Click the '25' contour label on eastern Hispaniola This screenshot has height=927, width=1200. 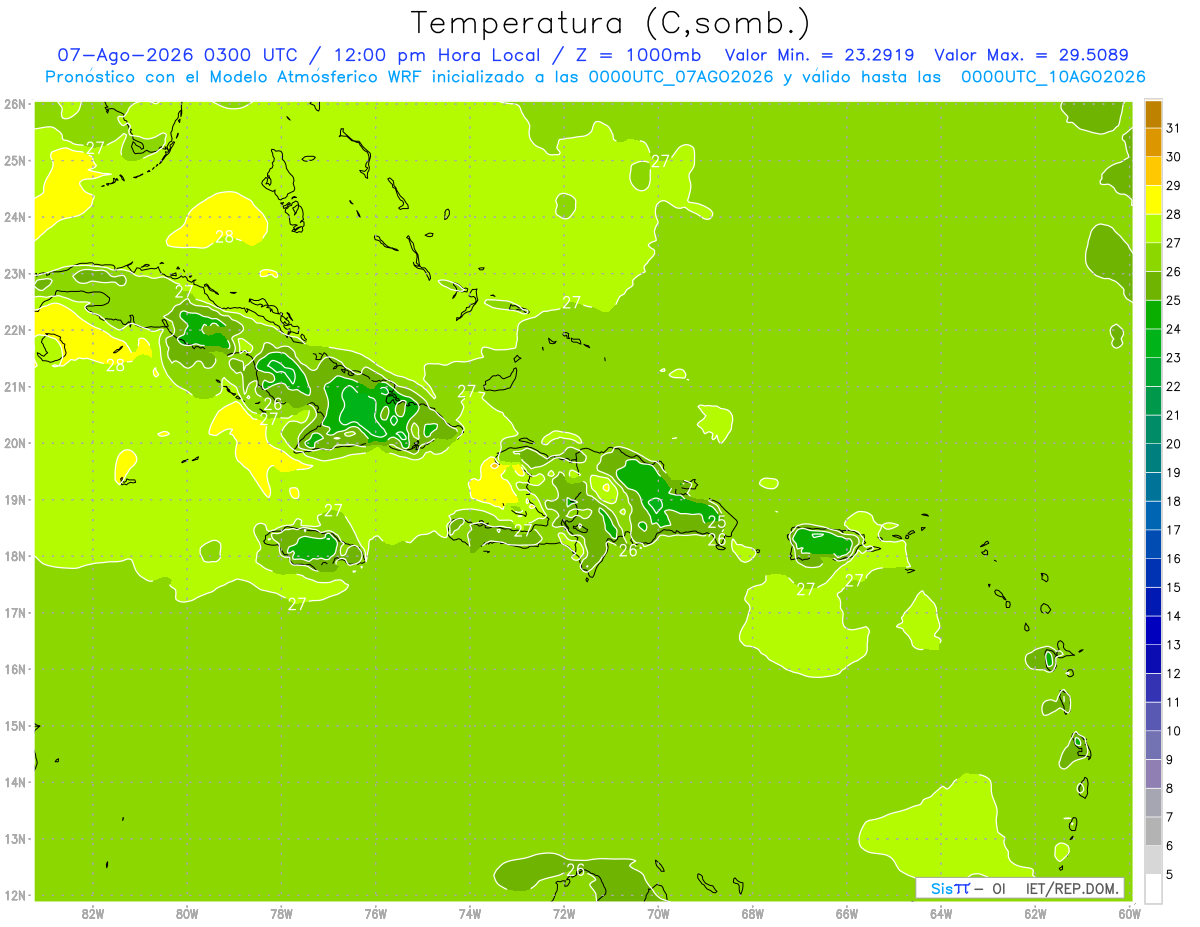click(716, 521)
